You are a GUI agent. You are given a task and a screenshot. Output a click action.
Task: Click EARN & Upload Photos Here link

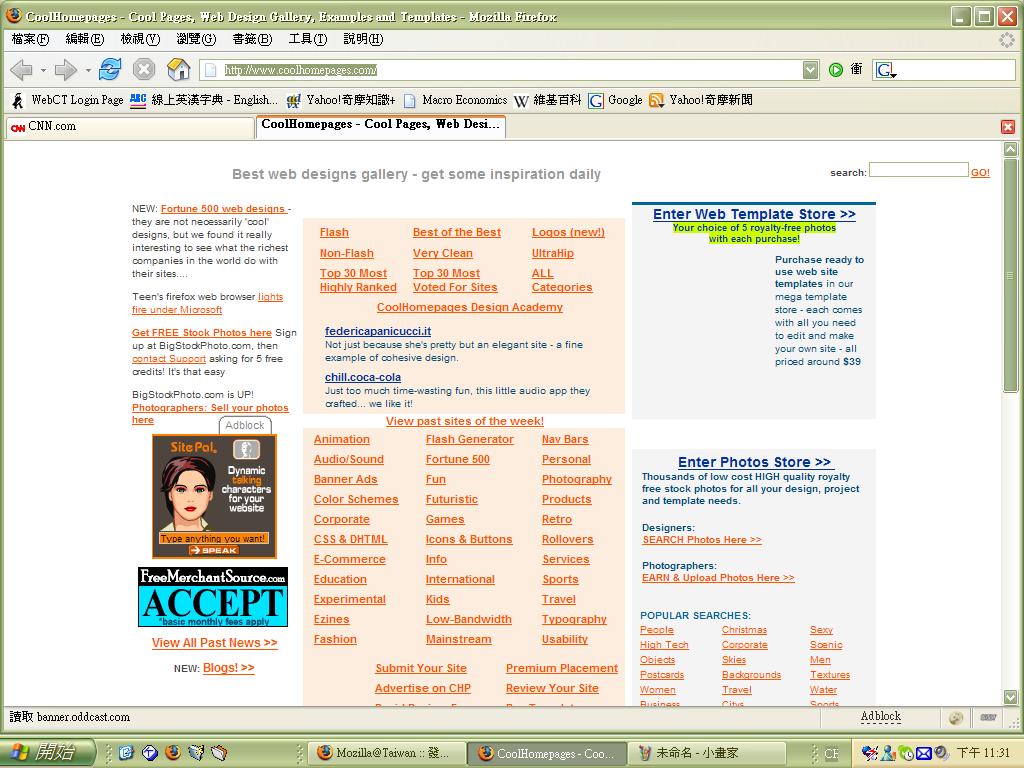pyautogui.click(x=718, y=578)
